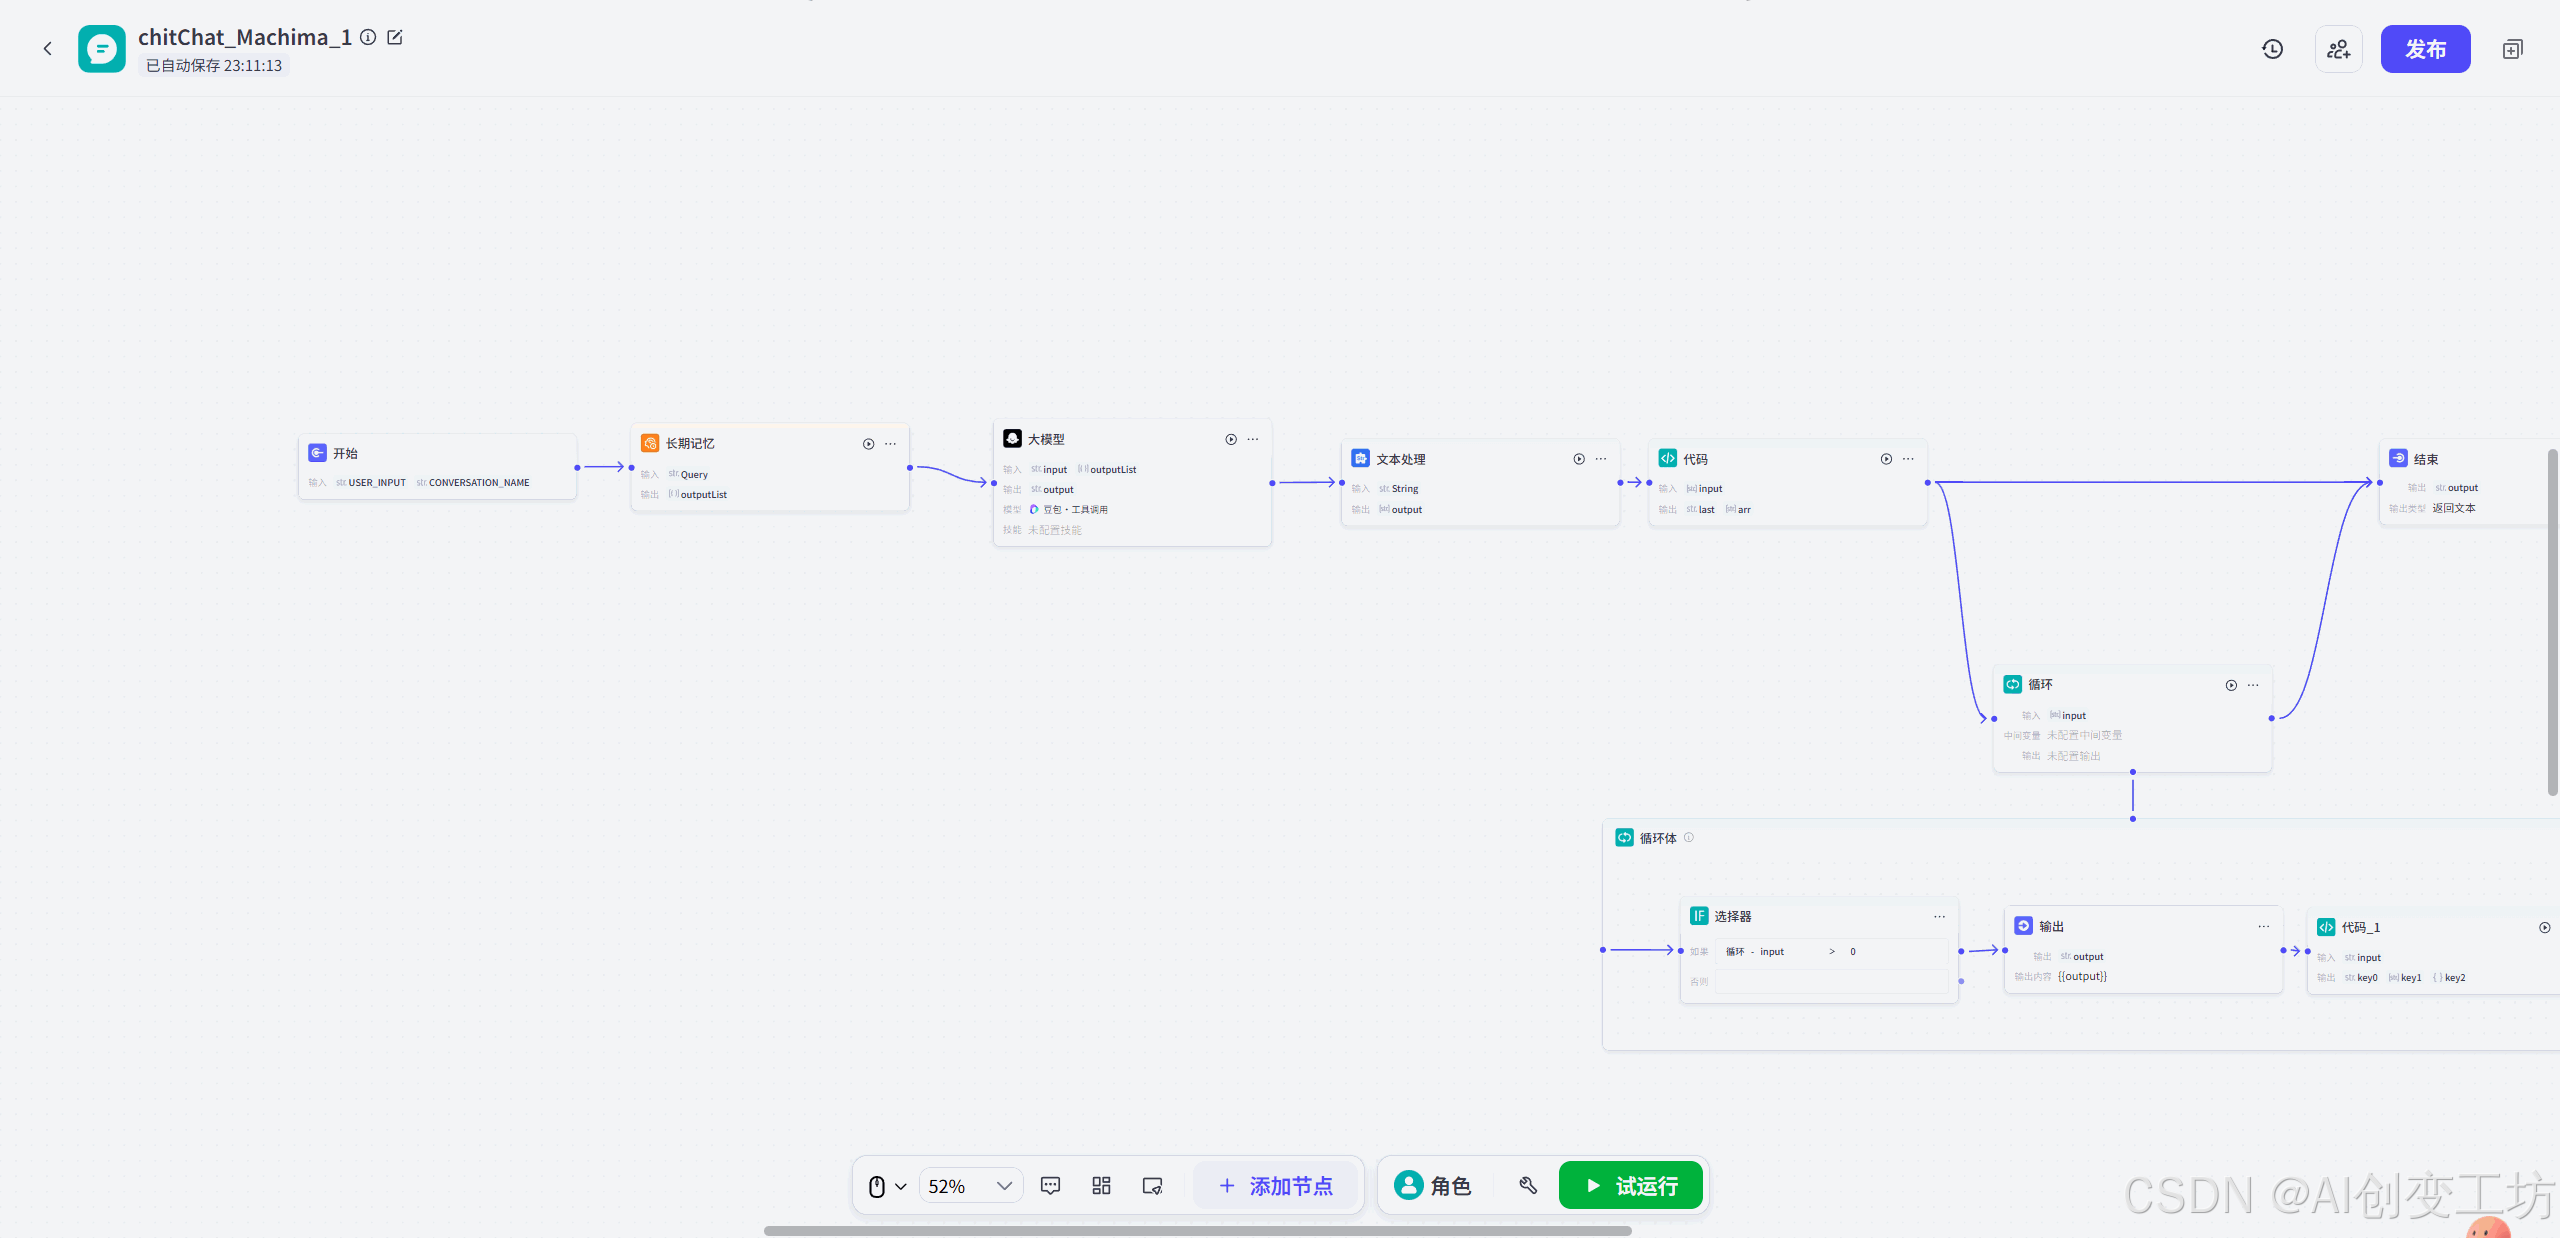The image size is (2560, 1238).
Task: Run the 代码 node test icon
Action: [1886, 459]
